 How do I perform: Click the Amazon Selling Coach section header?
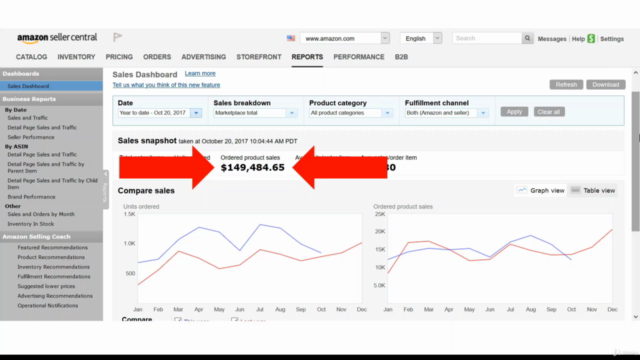click(51, 237)
